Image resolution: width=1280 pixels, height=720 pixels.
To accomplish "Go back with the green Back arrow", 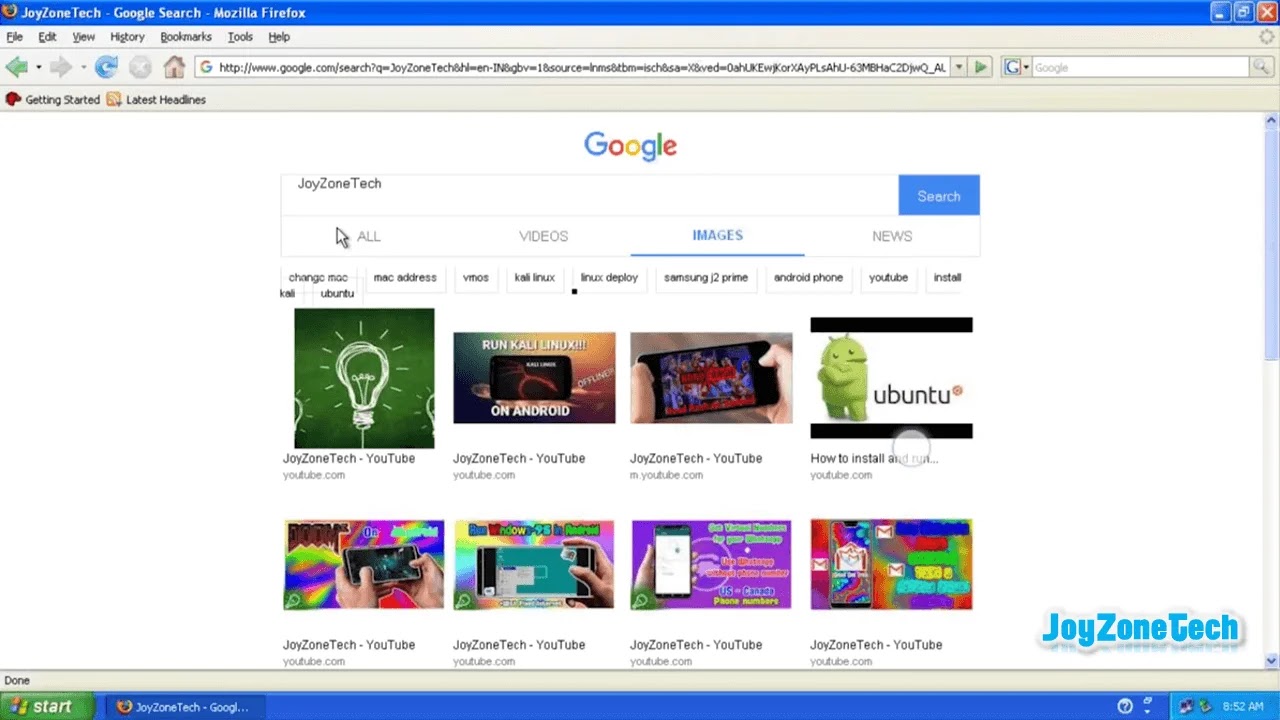I will coord(16,67).
